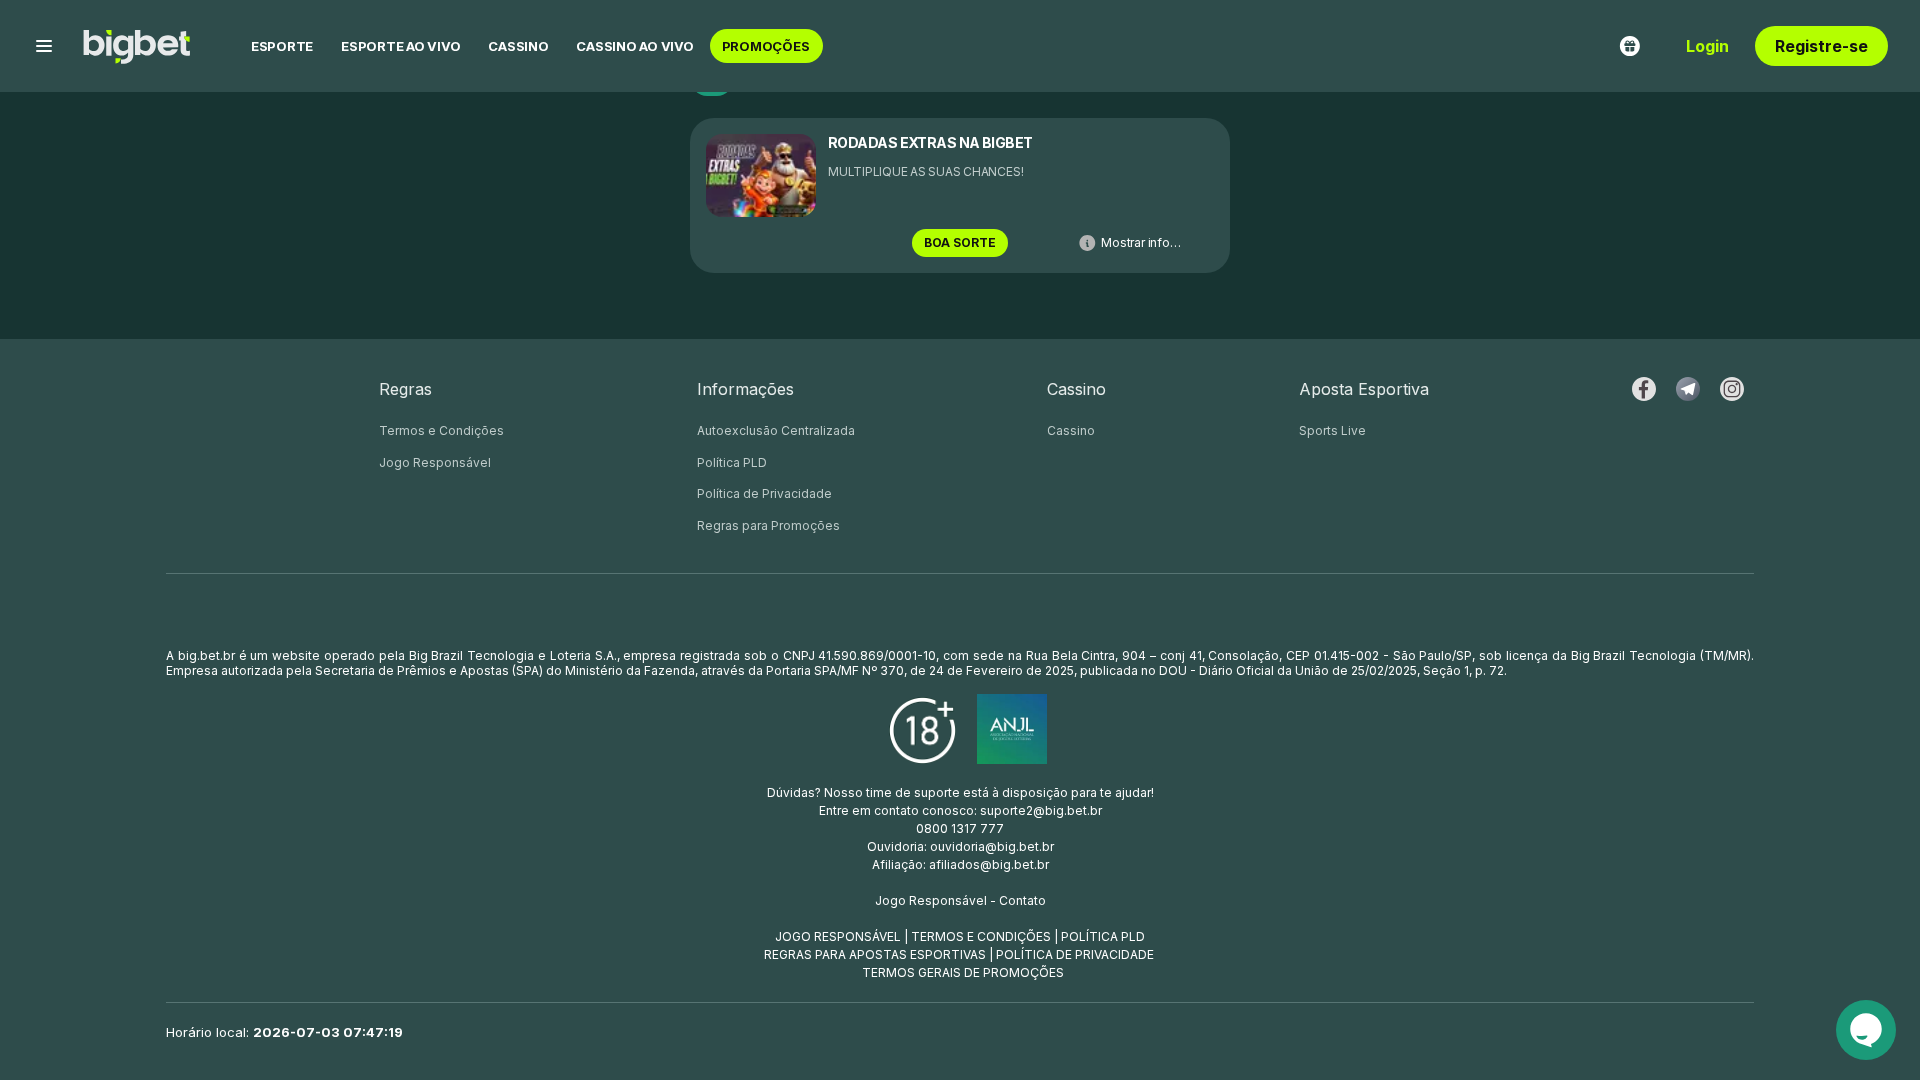
Task: Open Política PLD under Informações
Action: click(732, 463)
